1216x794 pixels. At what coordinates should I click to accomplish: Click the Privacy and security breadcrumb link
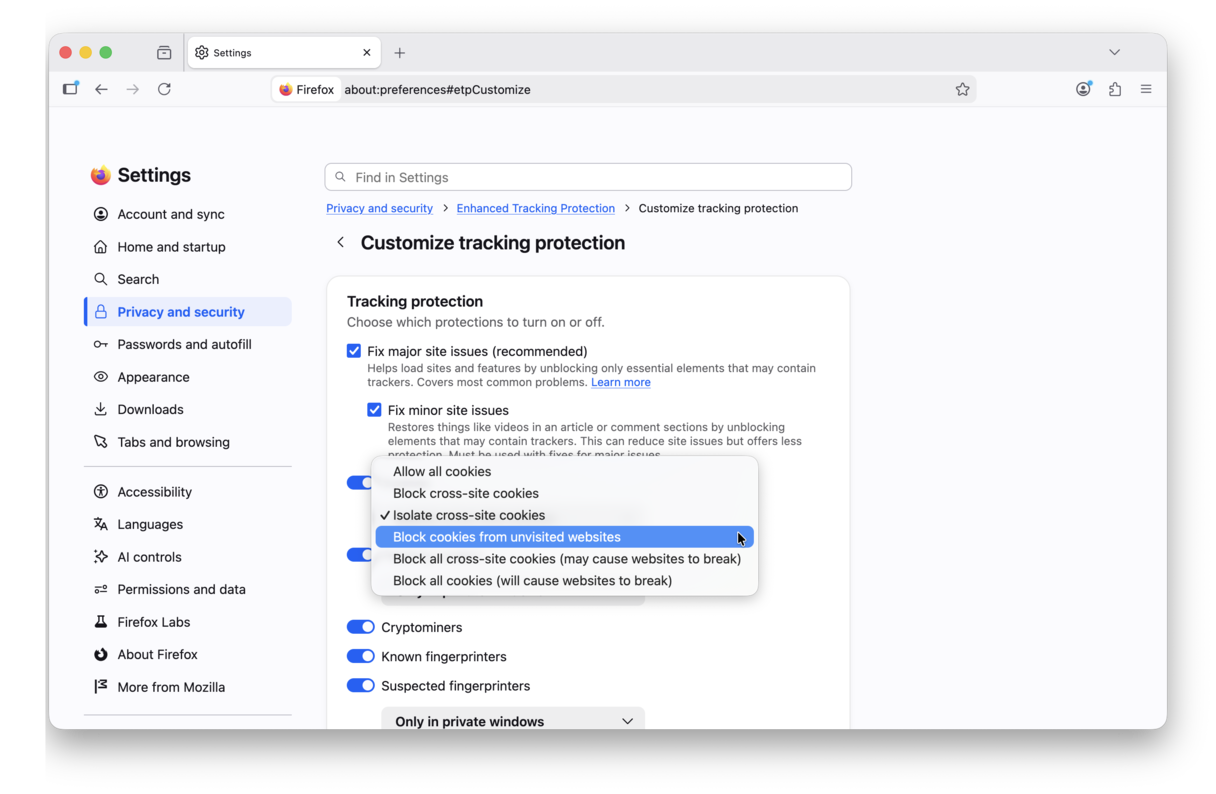coord(379,208)
